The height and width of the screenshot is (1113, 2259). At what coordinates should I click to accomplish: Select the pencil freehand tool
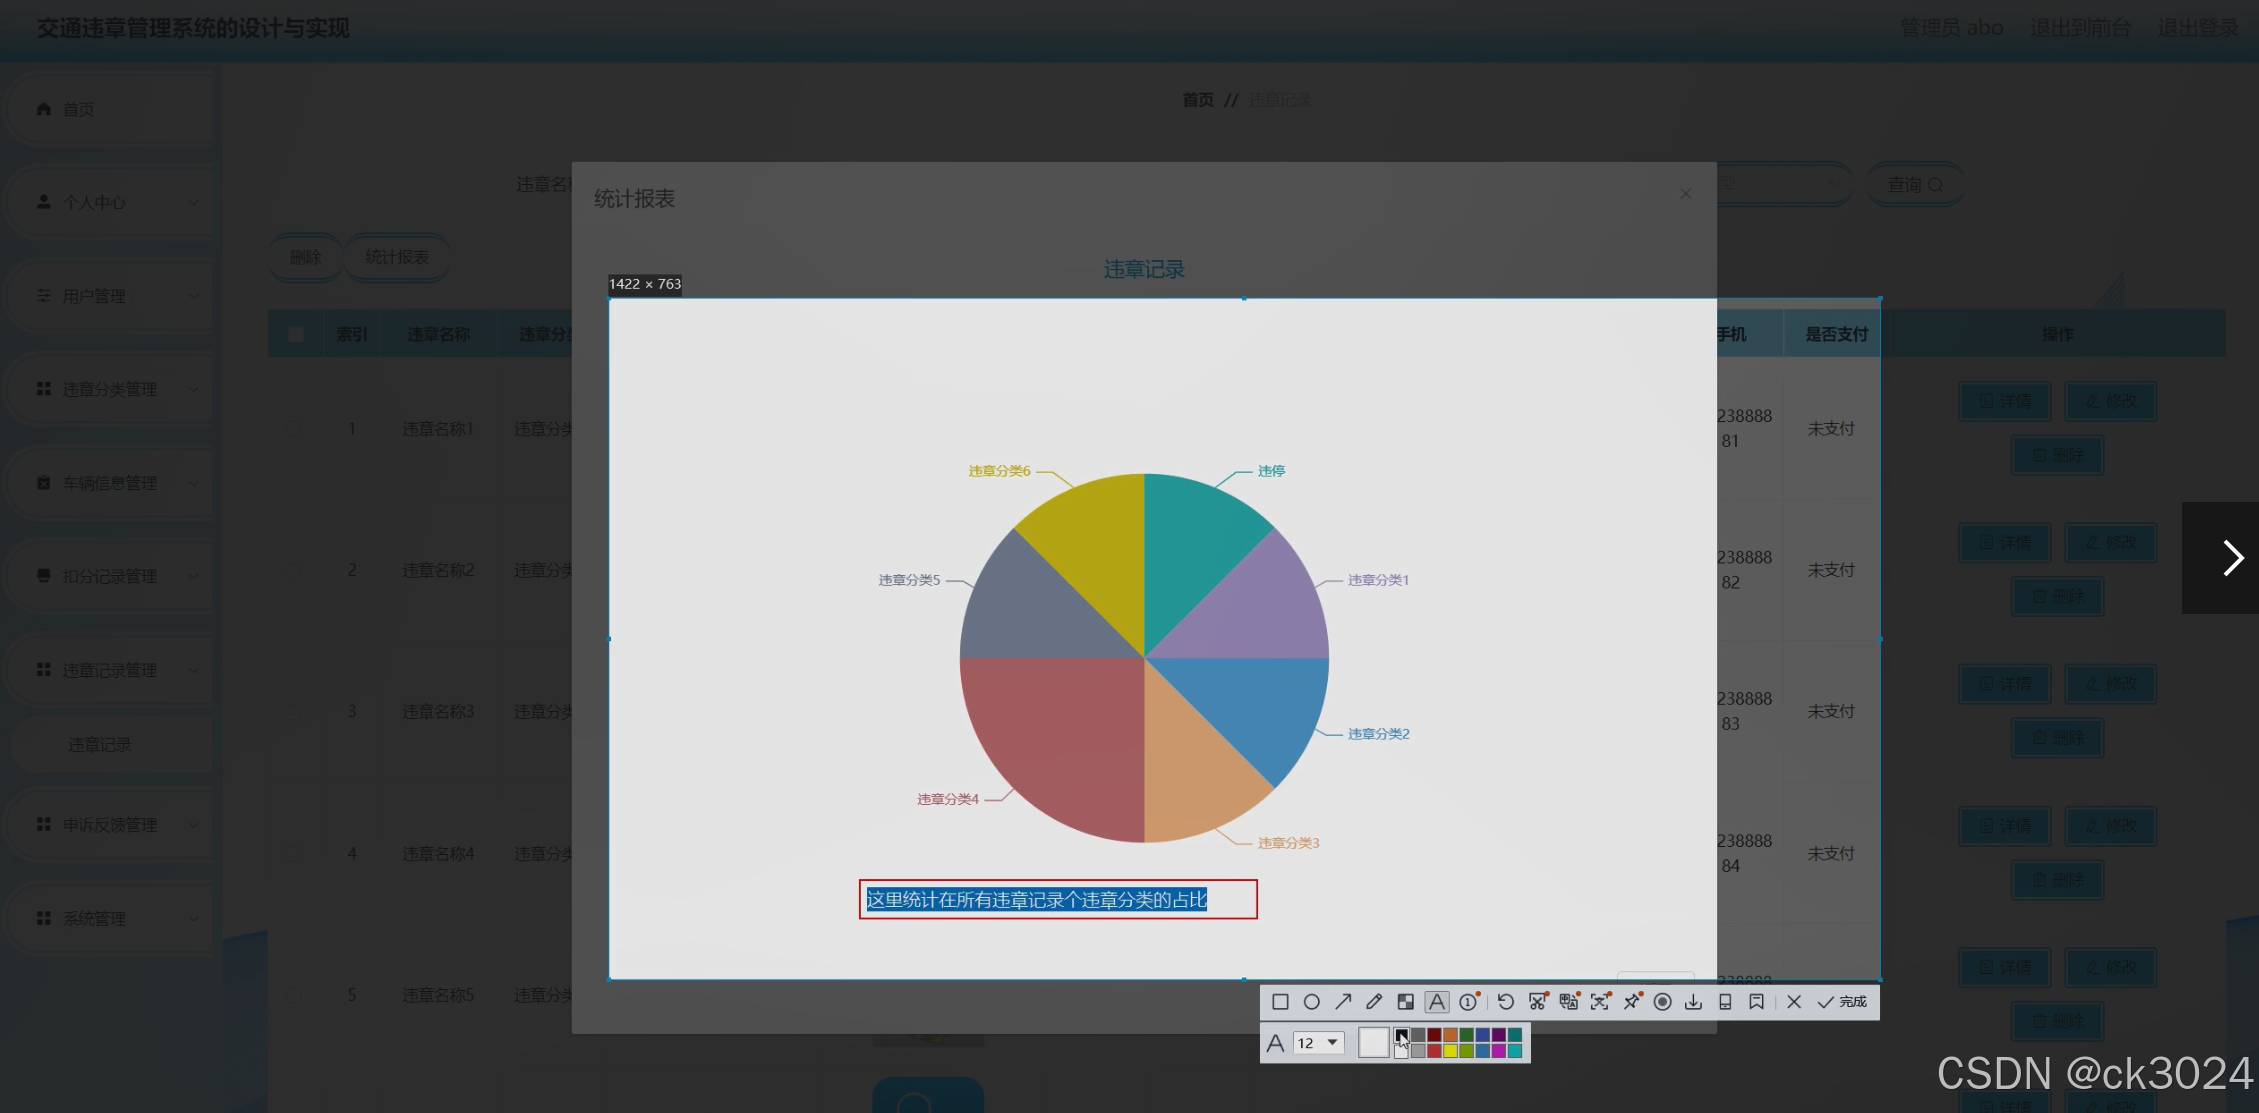click(x=1374, y=1002)
